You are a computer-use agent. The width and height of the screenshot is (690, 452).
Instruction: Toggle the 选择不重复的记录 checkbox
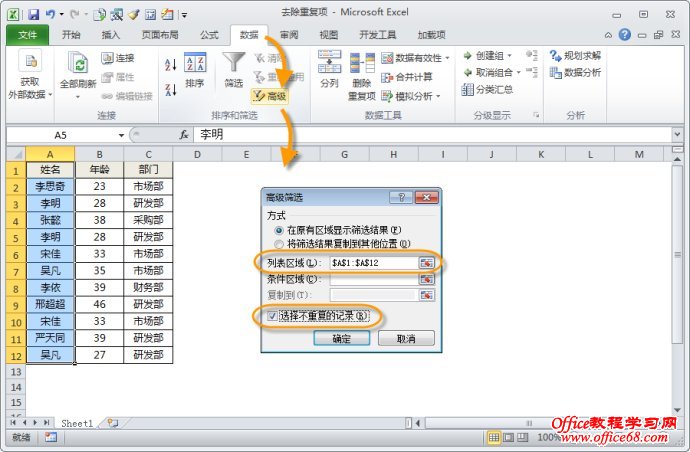pos(273,316)
